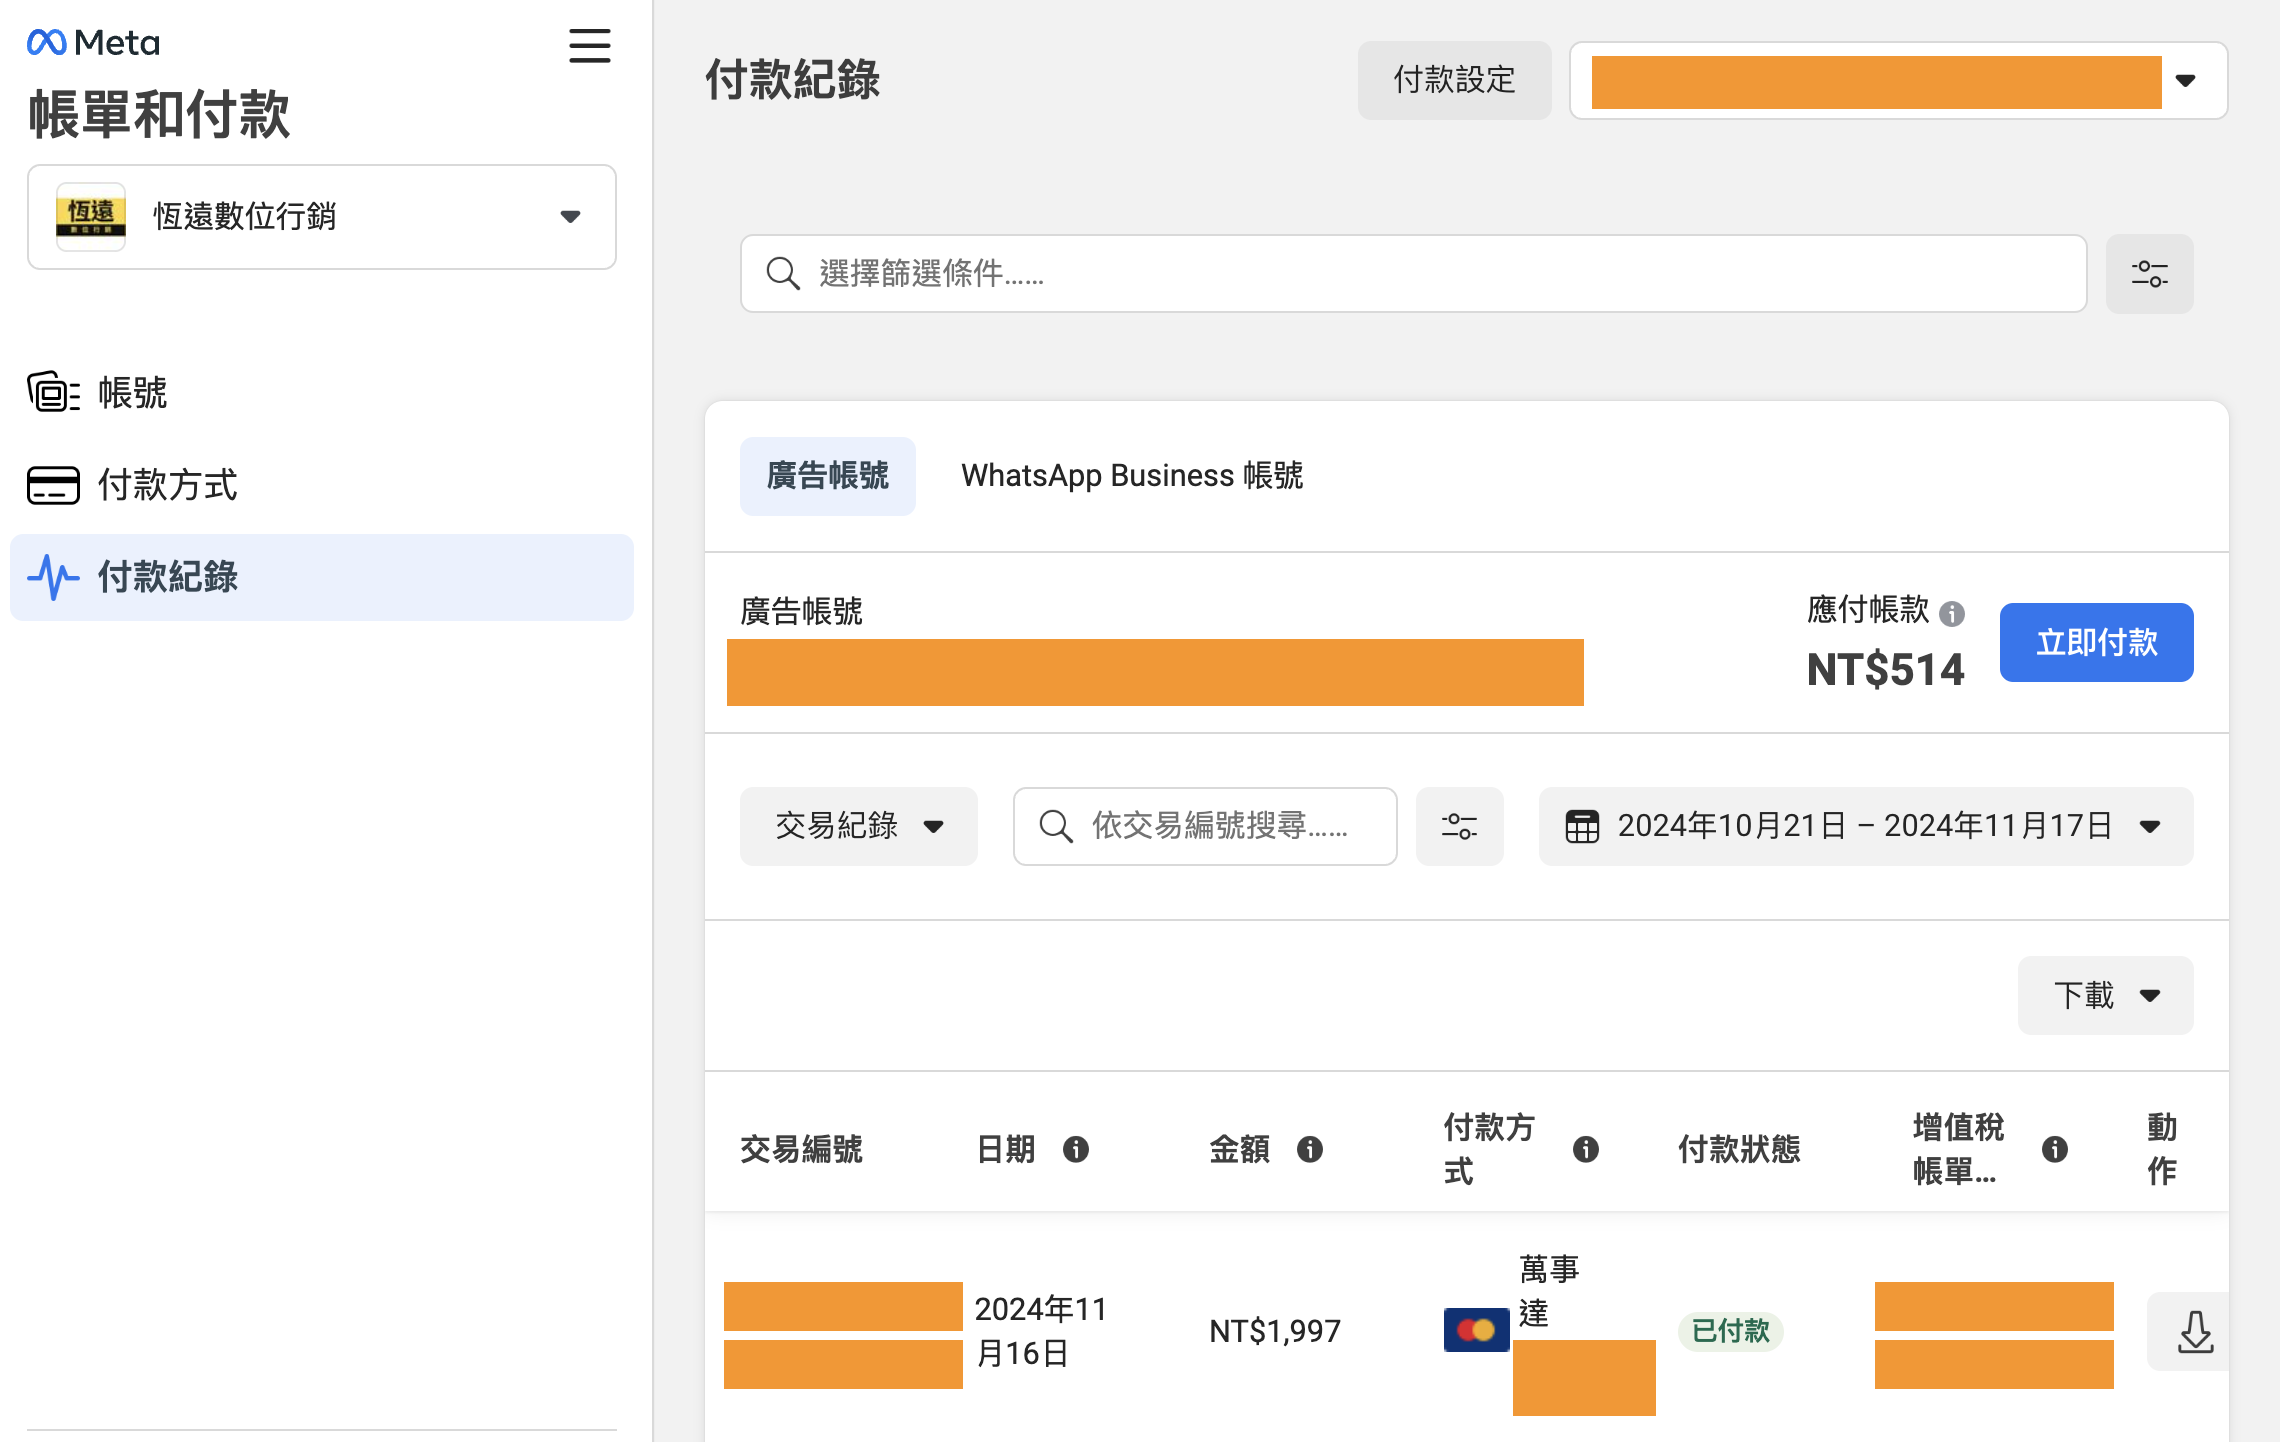This screenshot has height=1442, width=2280.
Task: Click the Meta logo
Action: click(94, 43)
